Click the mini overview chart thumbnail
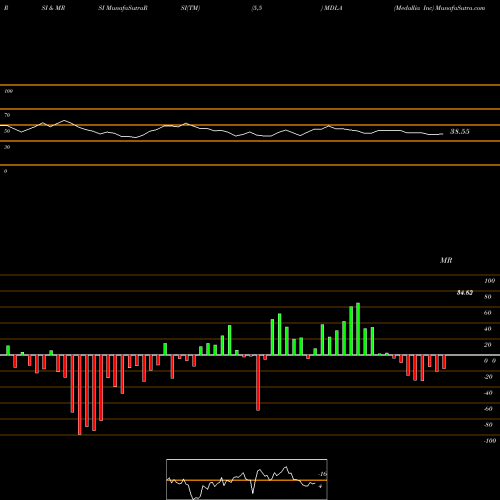Screen dimensions: 500x500 [x=247, y=479]
